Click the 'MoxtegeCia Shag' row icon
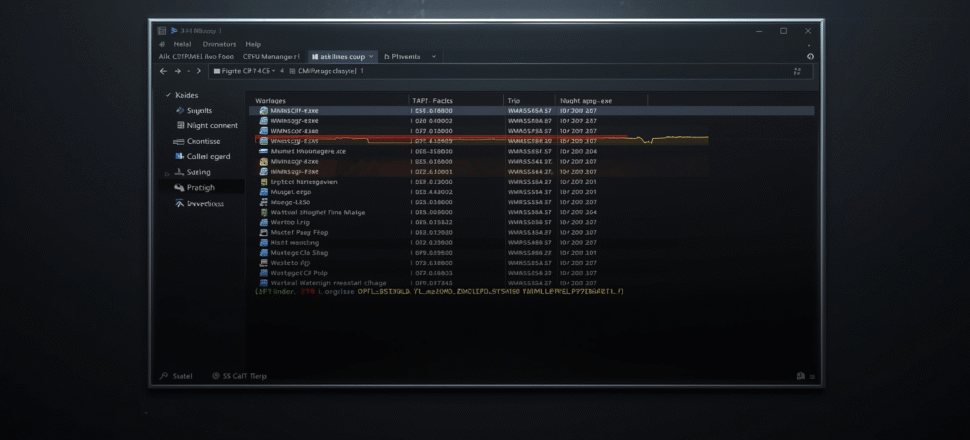This screenshot has height=440, width=970. pos(264,252)
